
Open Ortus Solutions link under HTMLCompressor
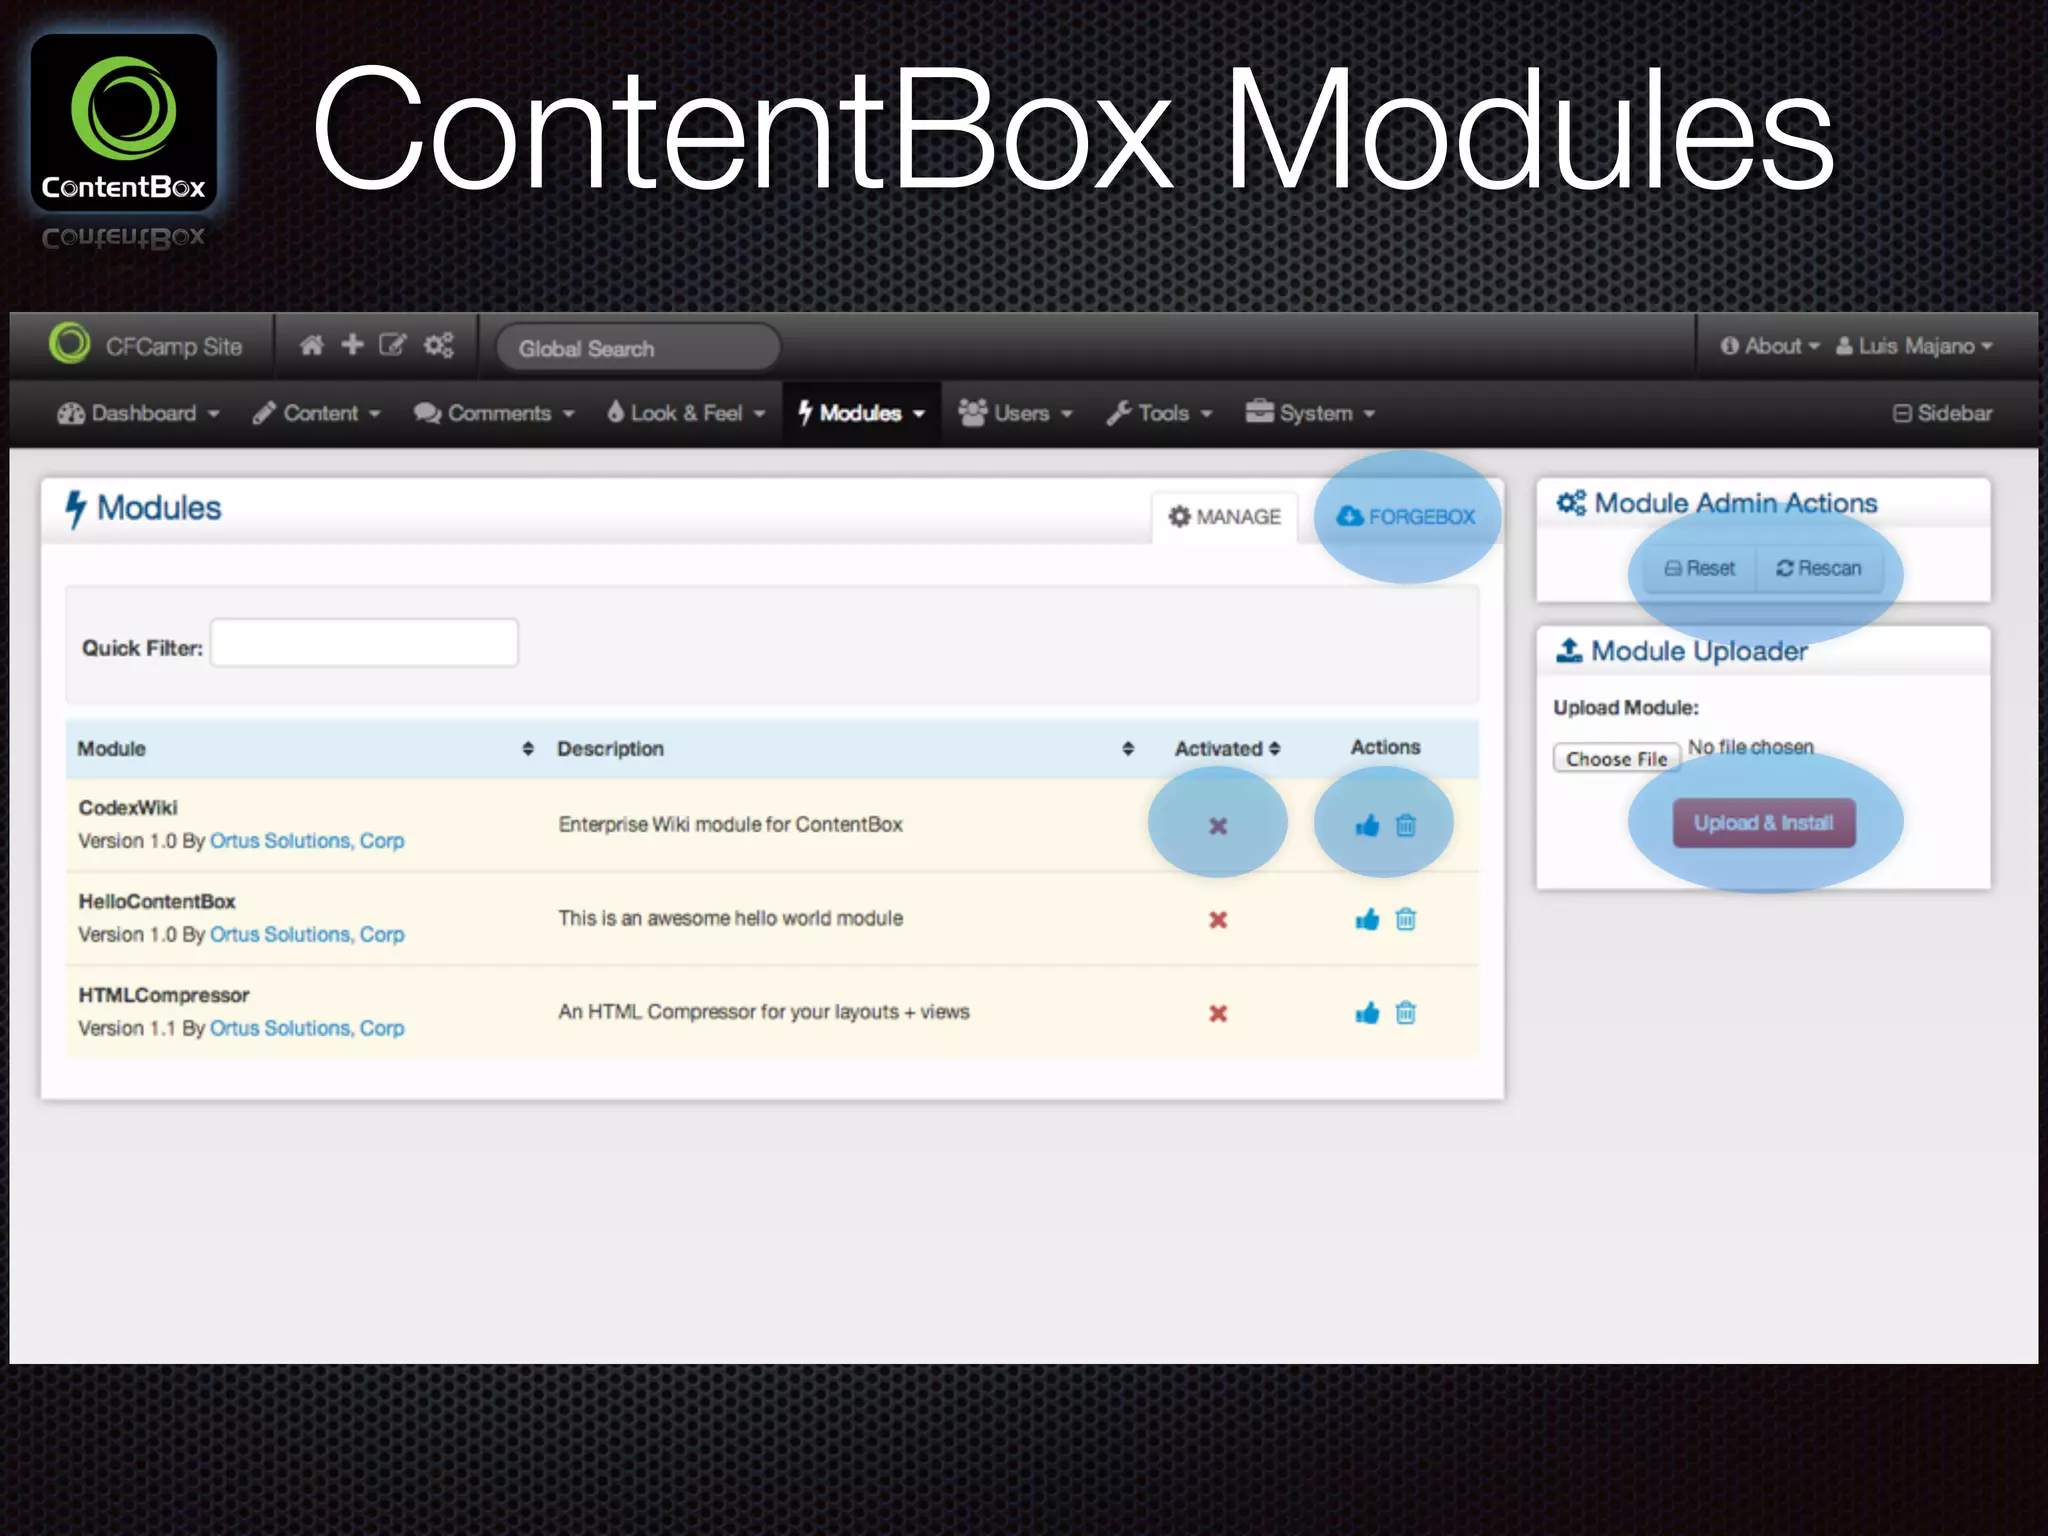click(307, 1029)
